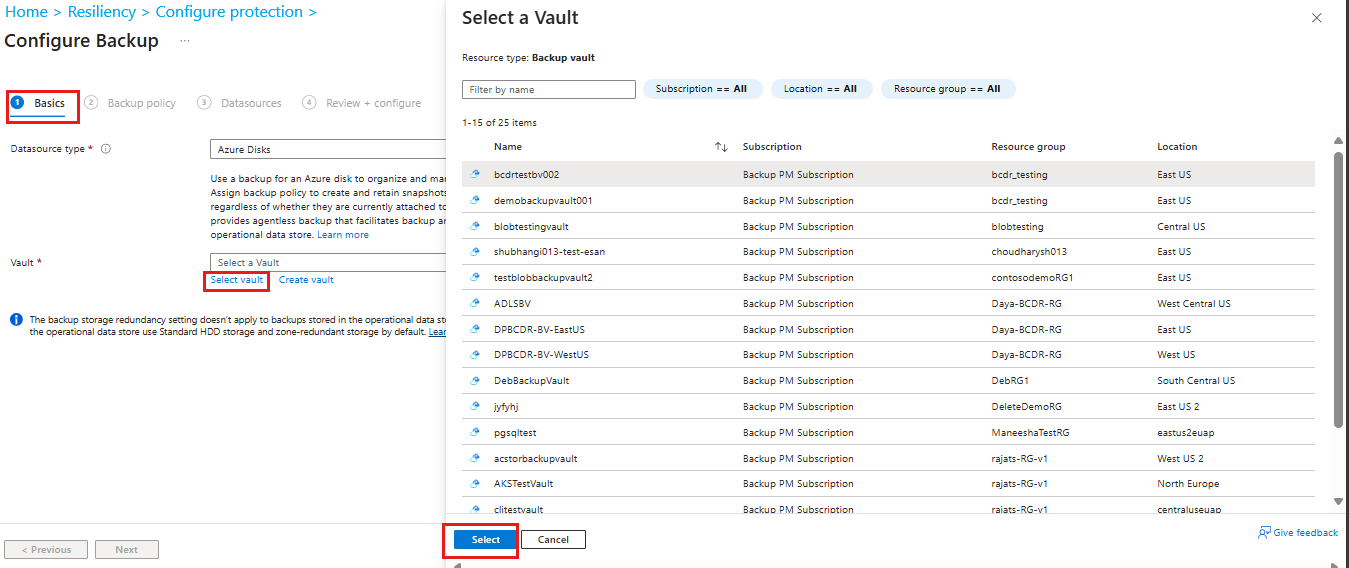Viewport: 1349px width, 568px height.
Task: Sort by Name using the arrows icon
Action: point(721,147)
